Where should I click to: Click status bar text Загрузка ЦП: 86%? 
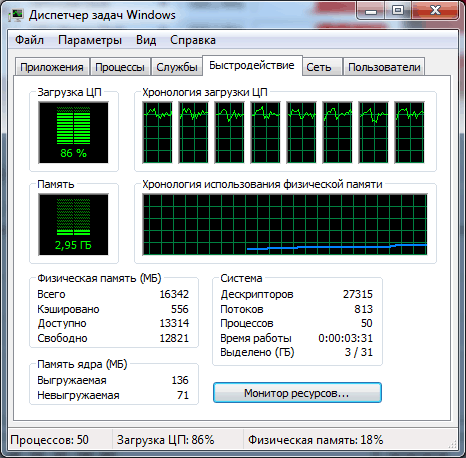click(x=166, y=440)
